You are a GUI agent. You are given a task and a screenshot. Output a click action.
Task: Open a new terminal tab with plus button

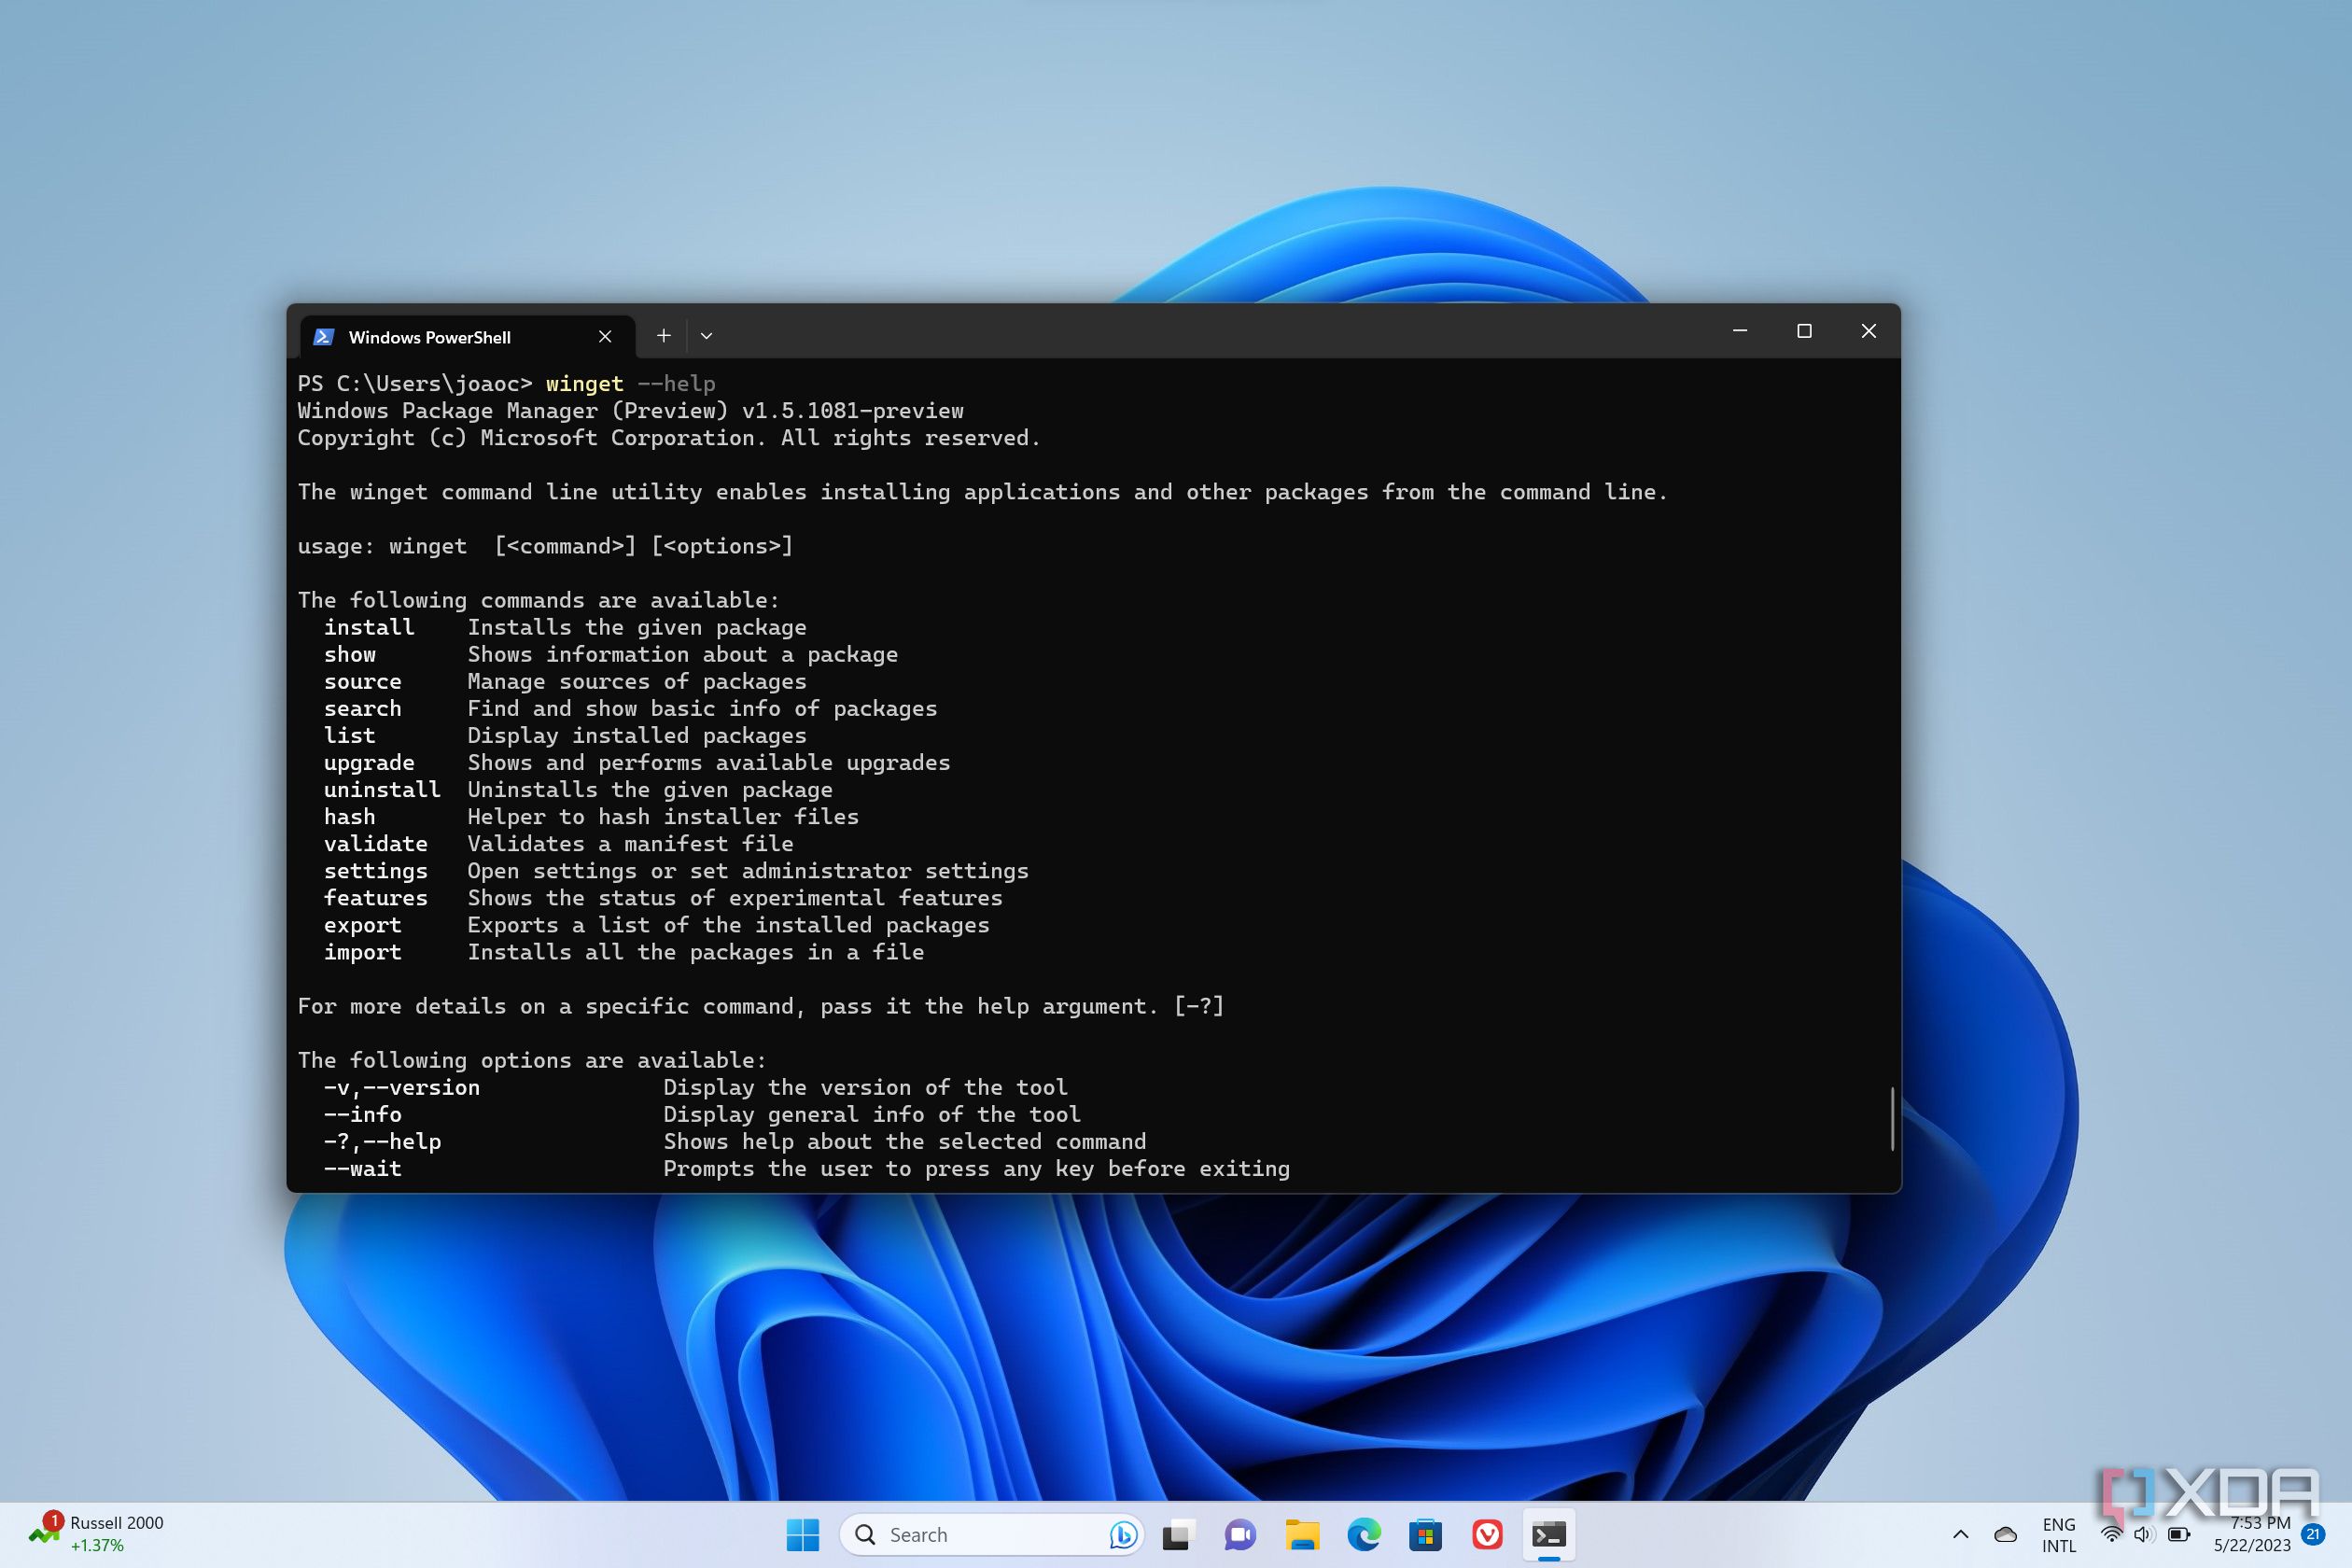[x=663, y=336]
